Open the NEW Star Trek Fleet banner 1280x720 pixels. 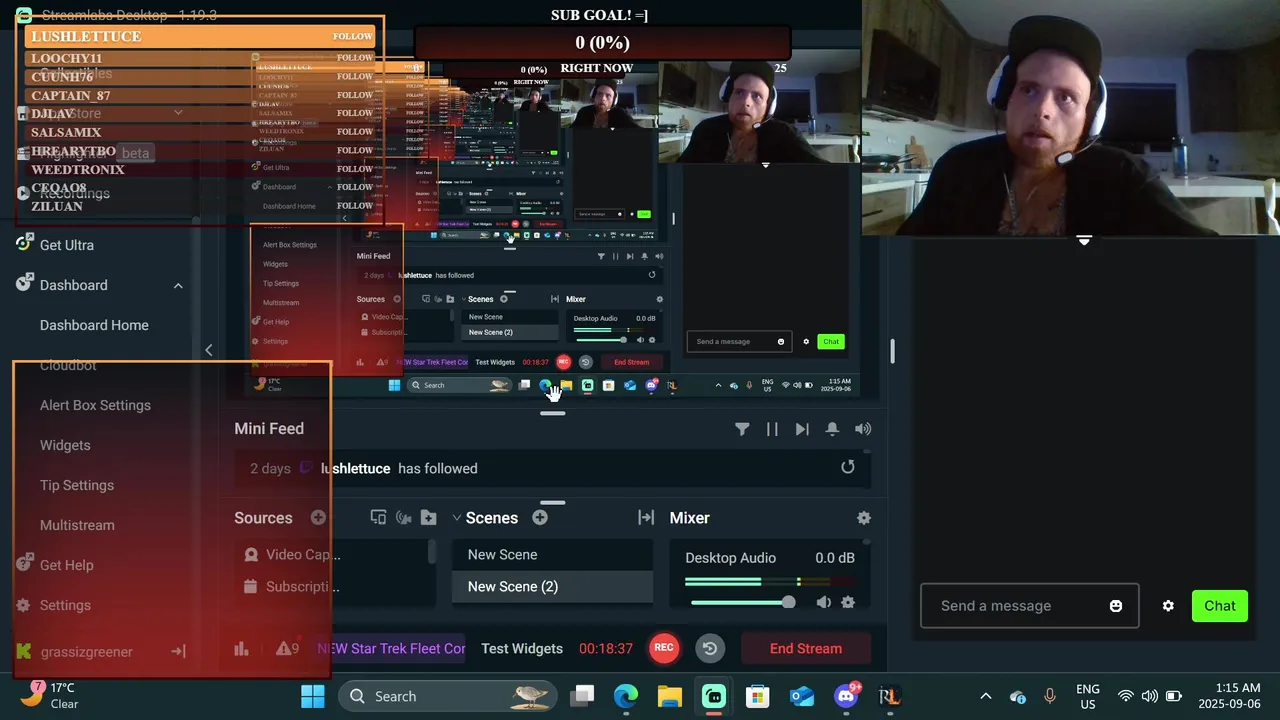pyautogui.click(x=391, y=648)
